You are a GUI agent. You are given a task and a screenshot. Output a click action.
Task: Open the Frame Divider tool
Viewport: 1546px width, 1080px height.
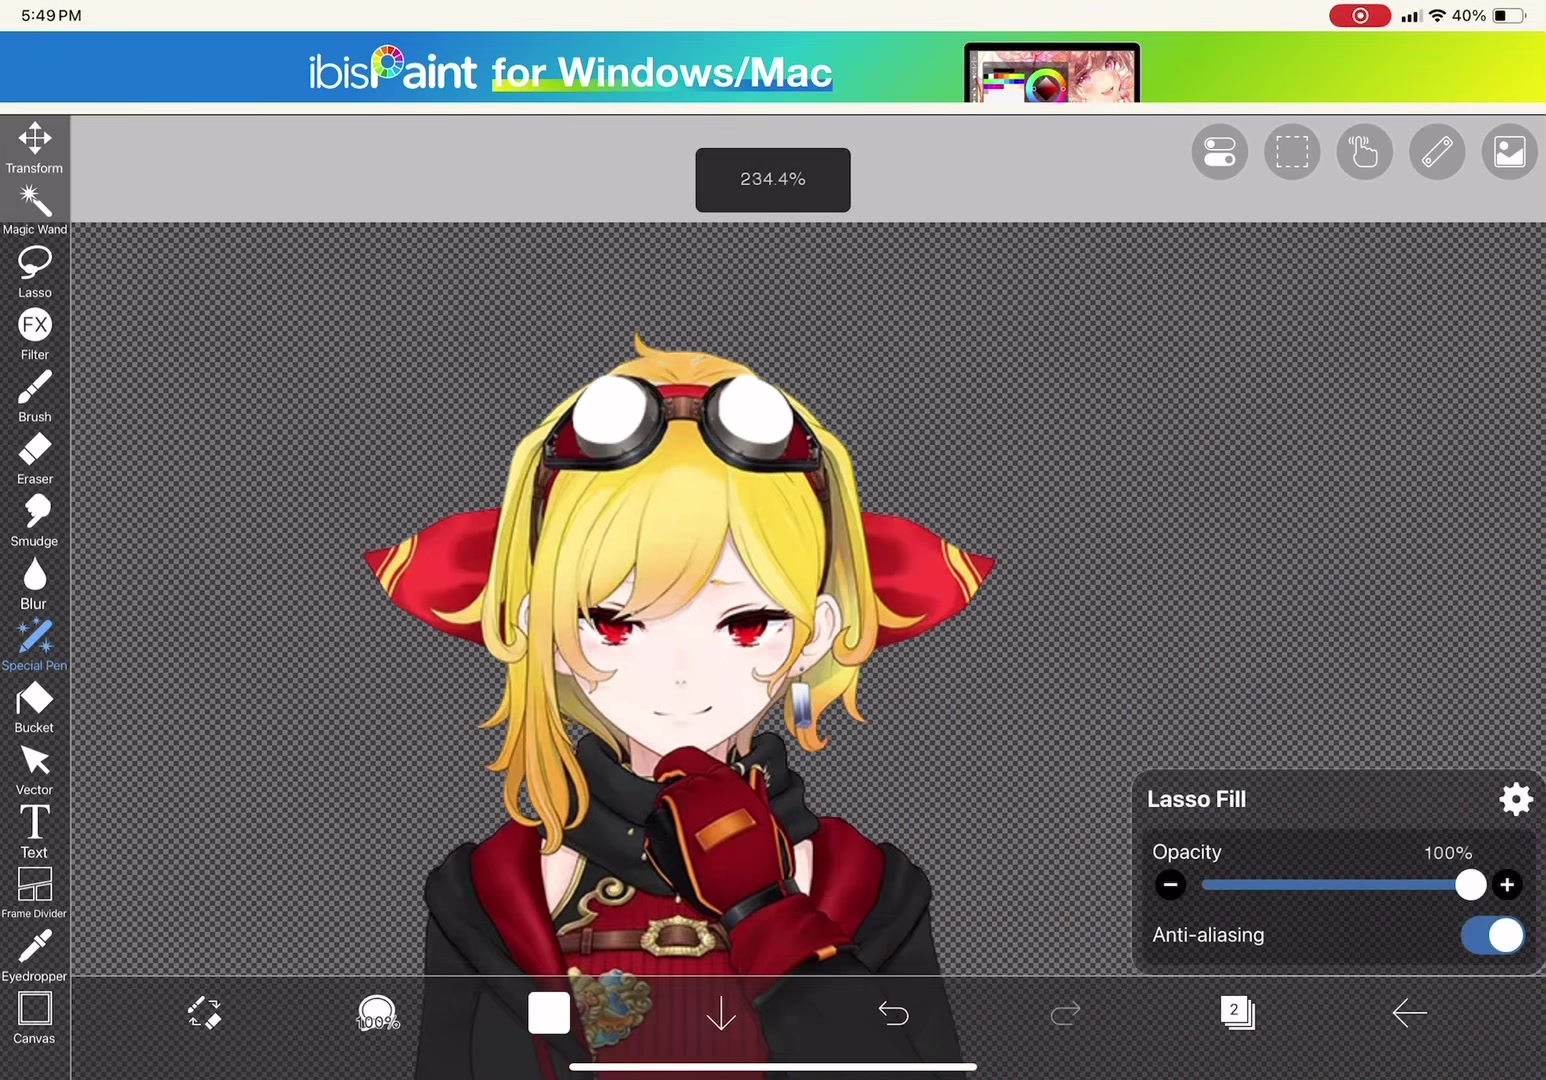35,893
